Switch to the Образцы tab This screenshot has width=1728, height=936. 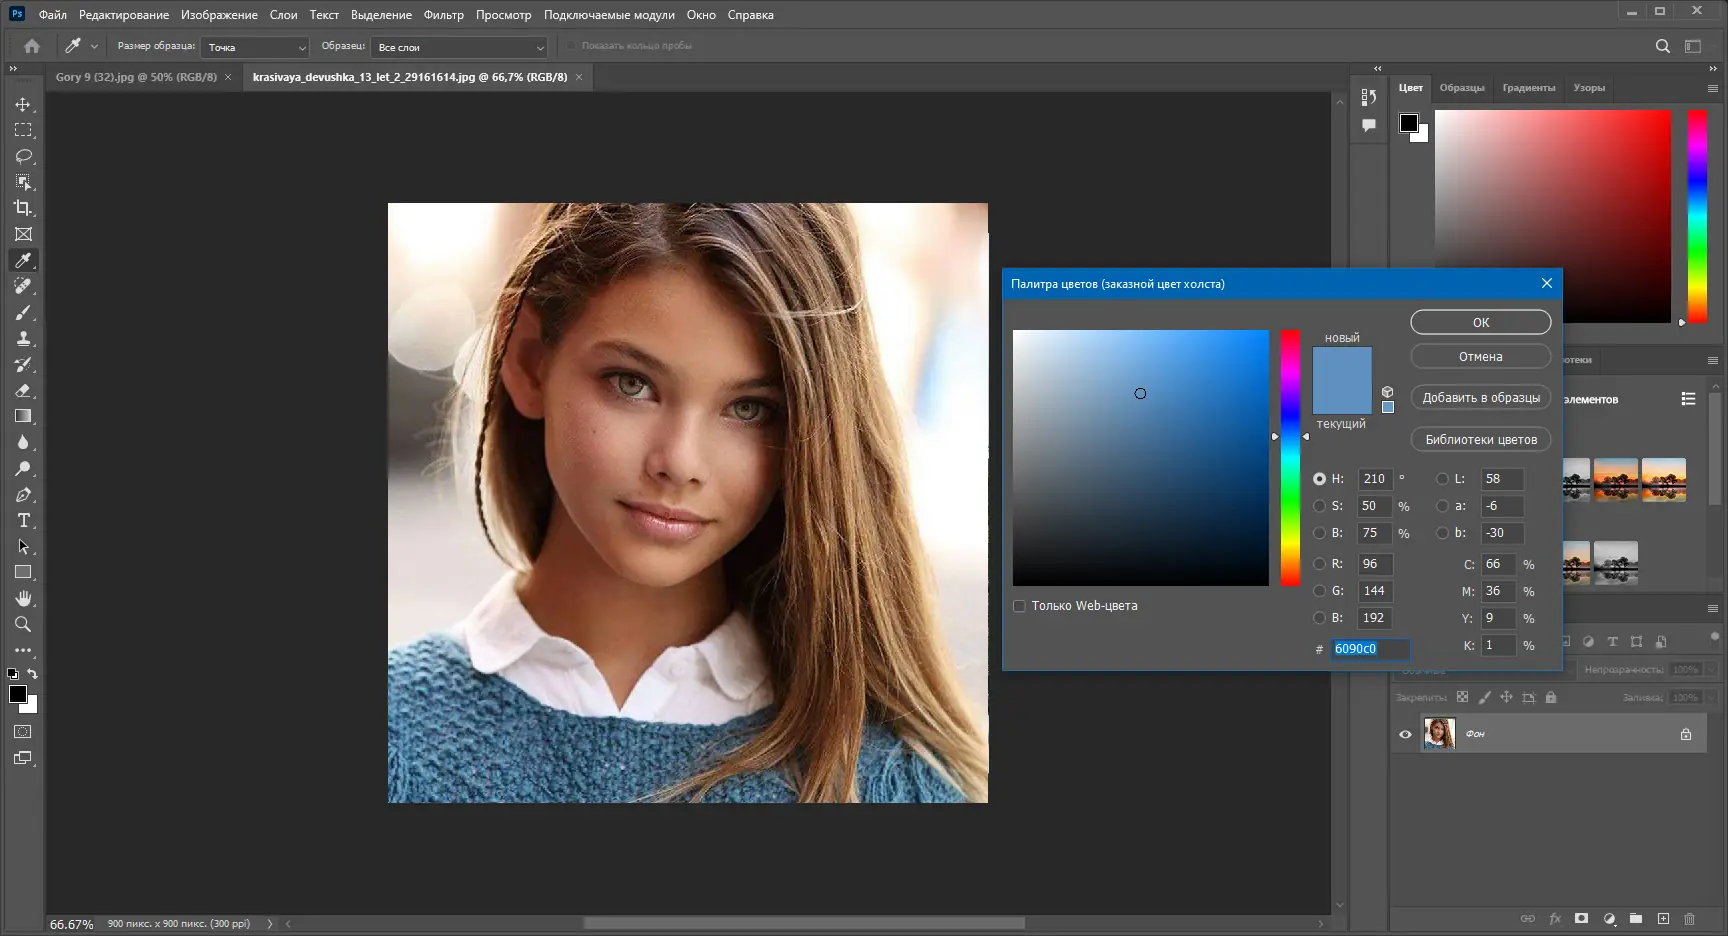coord(1462,88)
